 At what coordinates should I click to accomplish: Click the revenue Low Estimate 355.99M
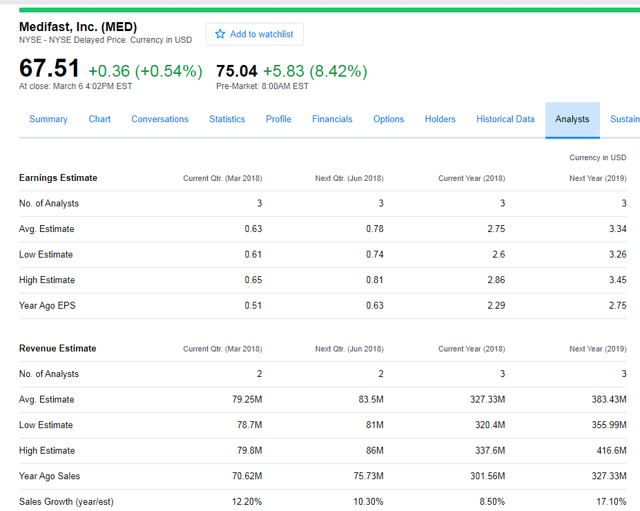609,425
